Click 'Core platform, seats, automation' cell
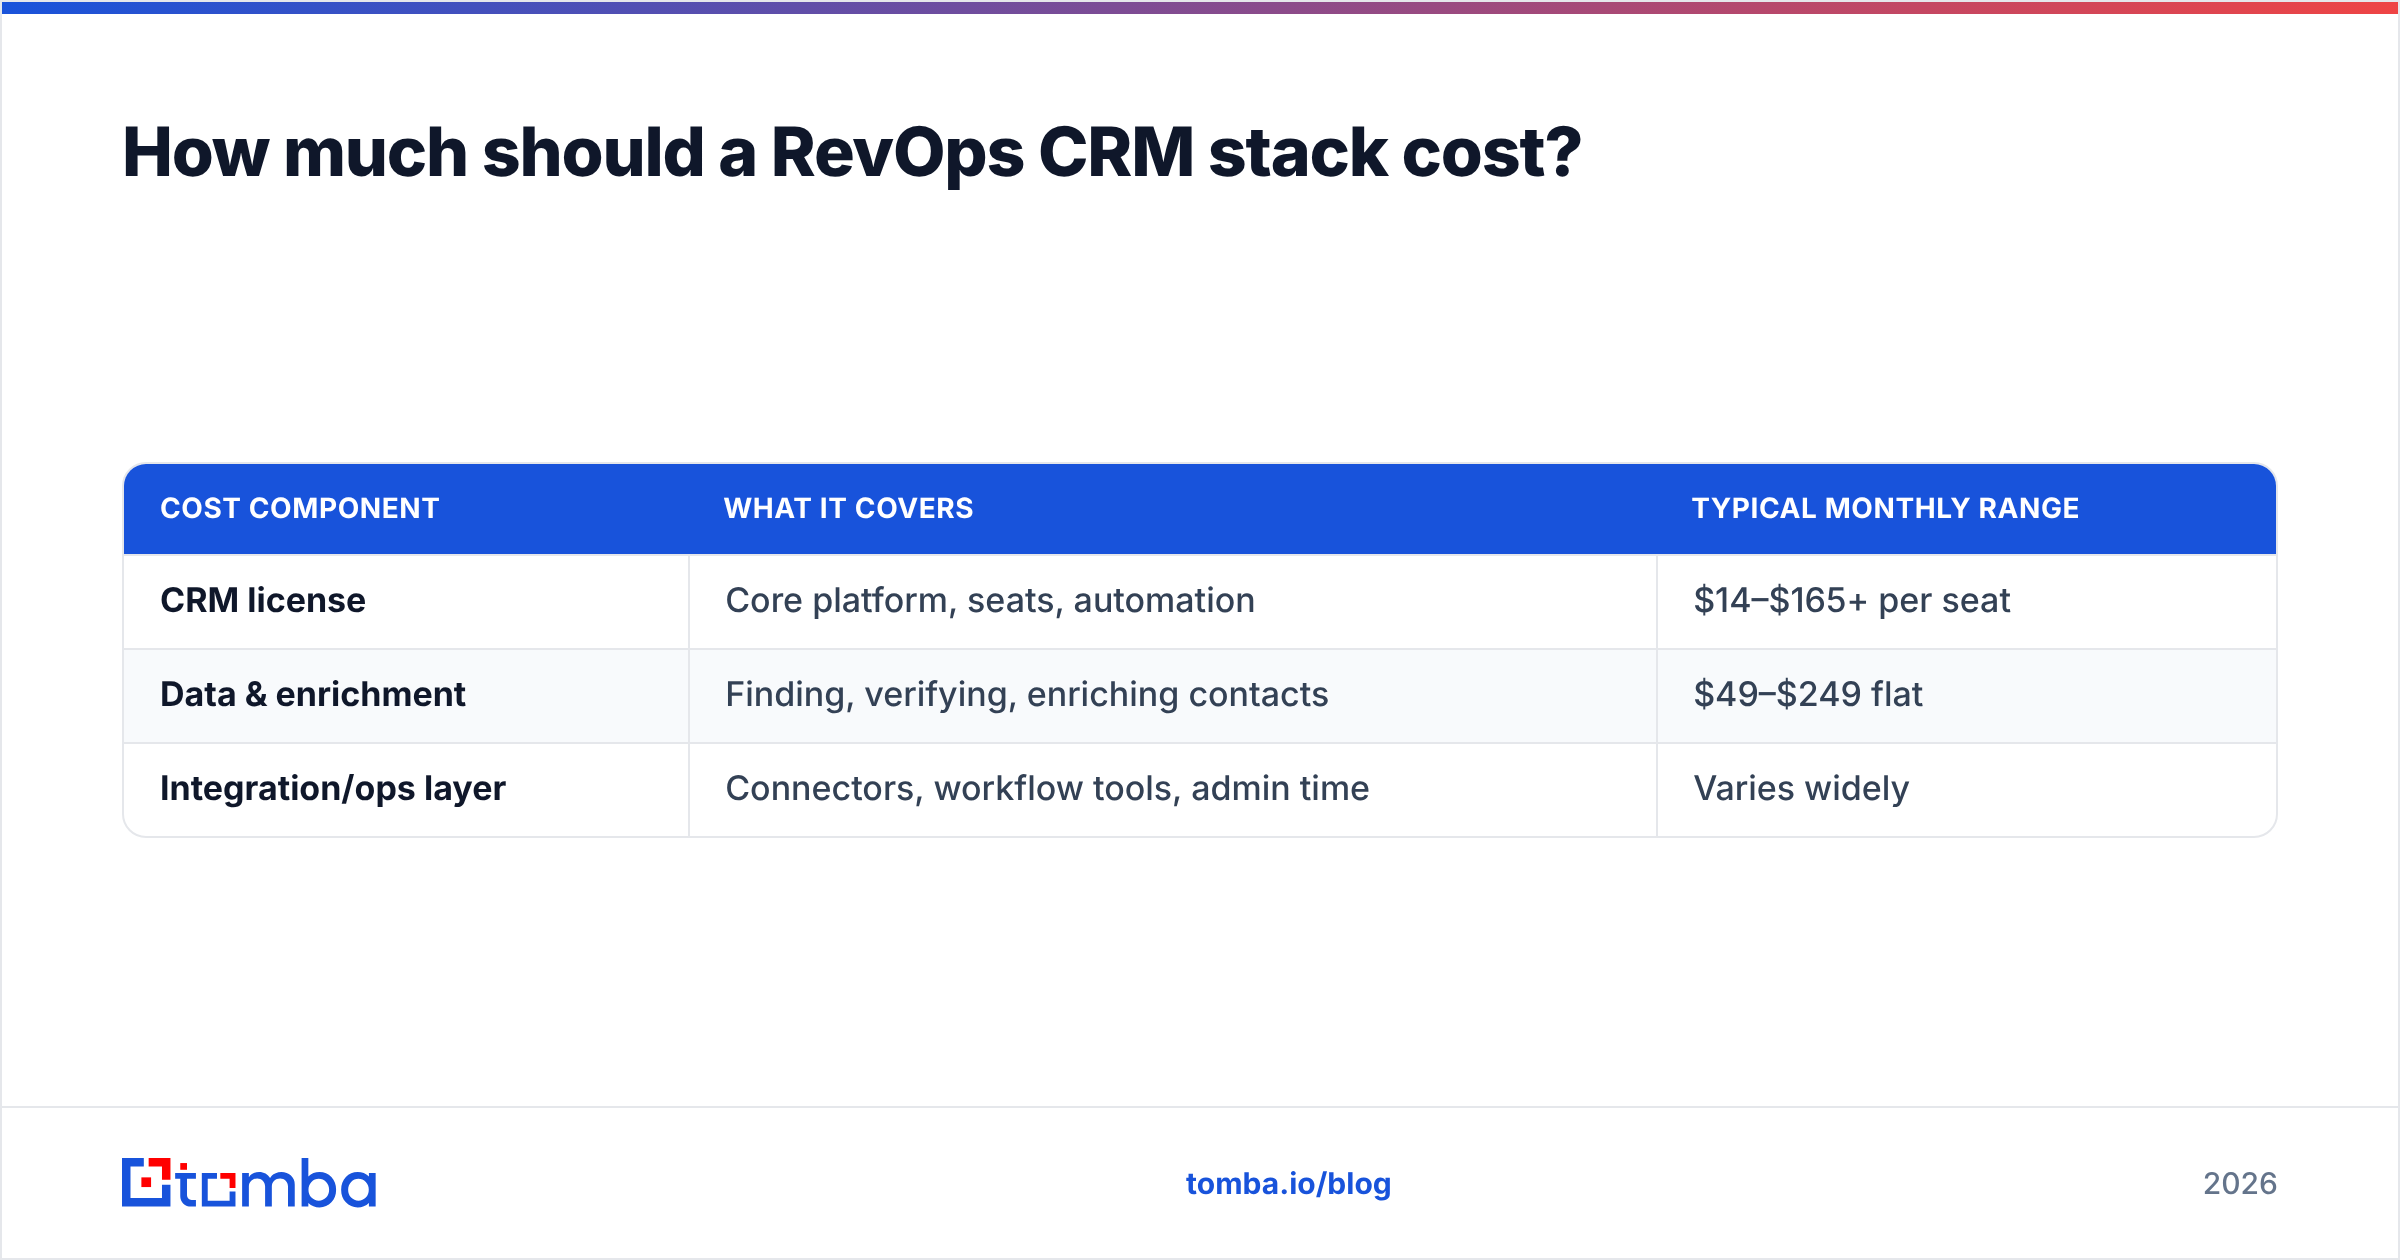 (x=1173, y=601)
